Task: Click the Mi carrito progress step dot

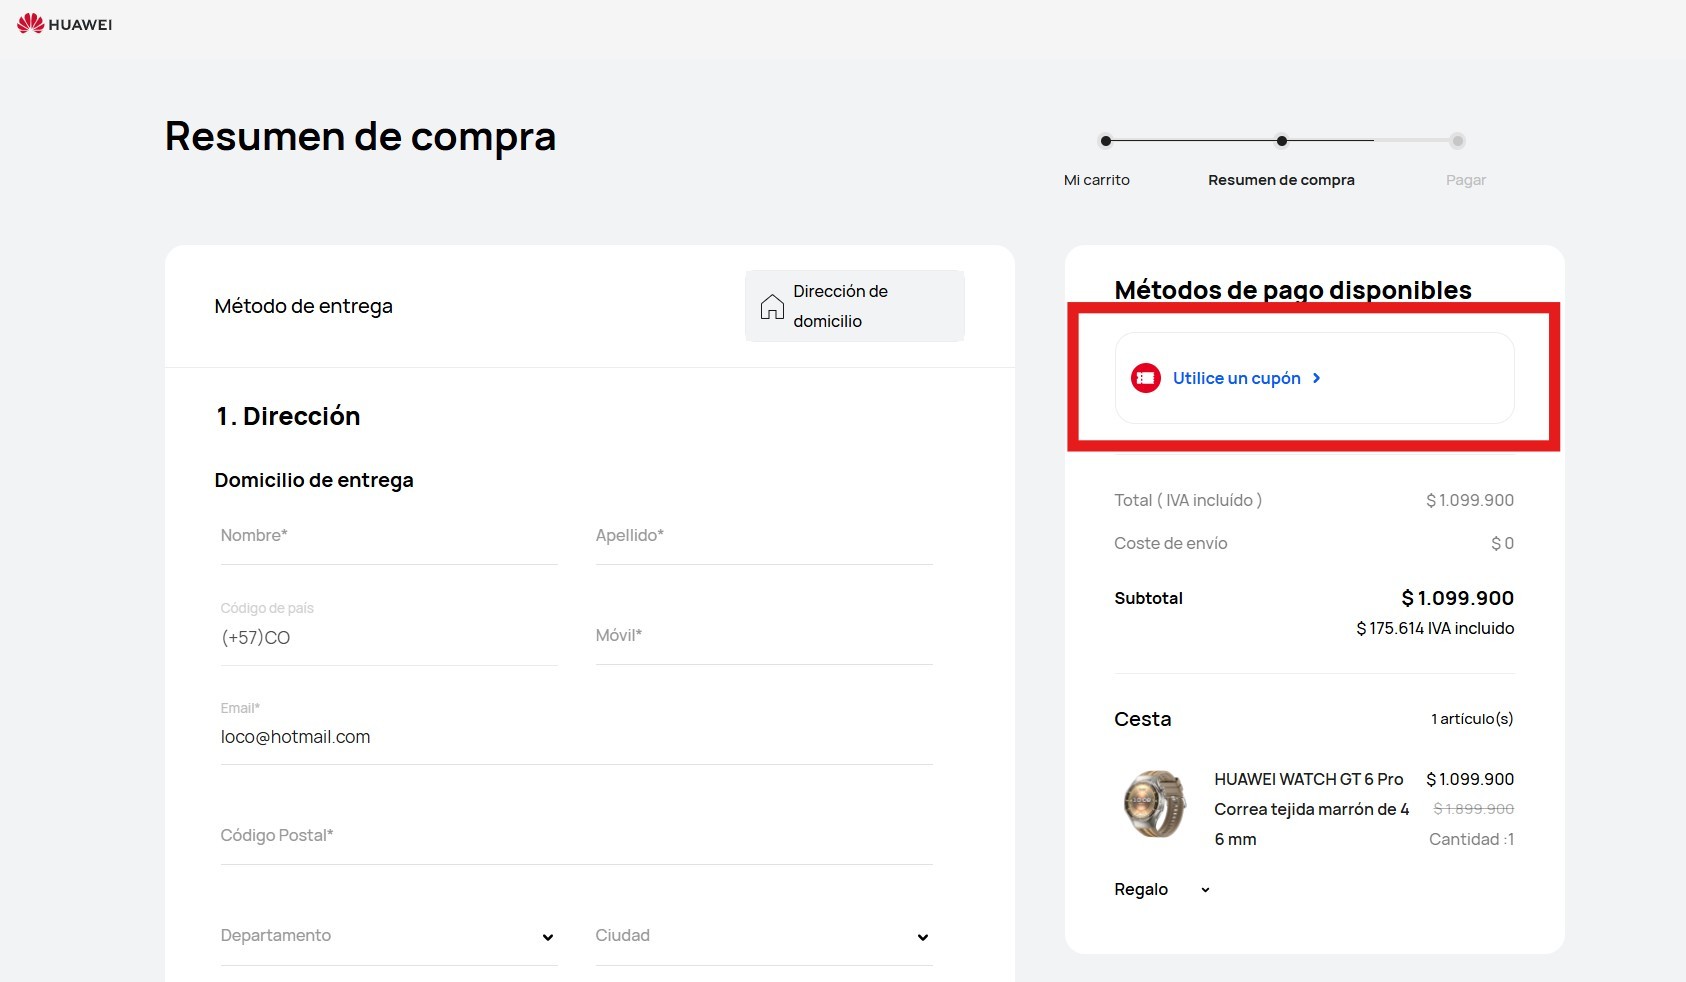Action: coord(1105,141)
